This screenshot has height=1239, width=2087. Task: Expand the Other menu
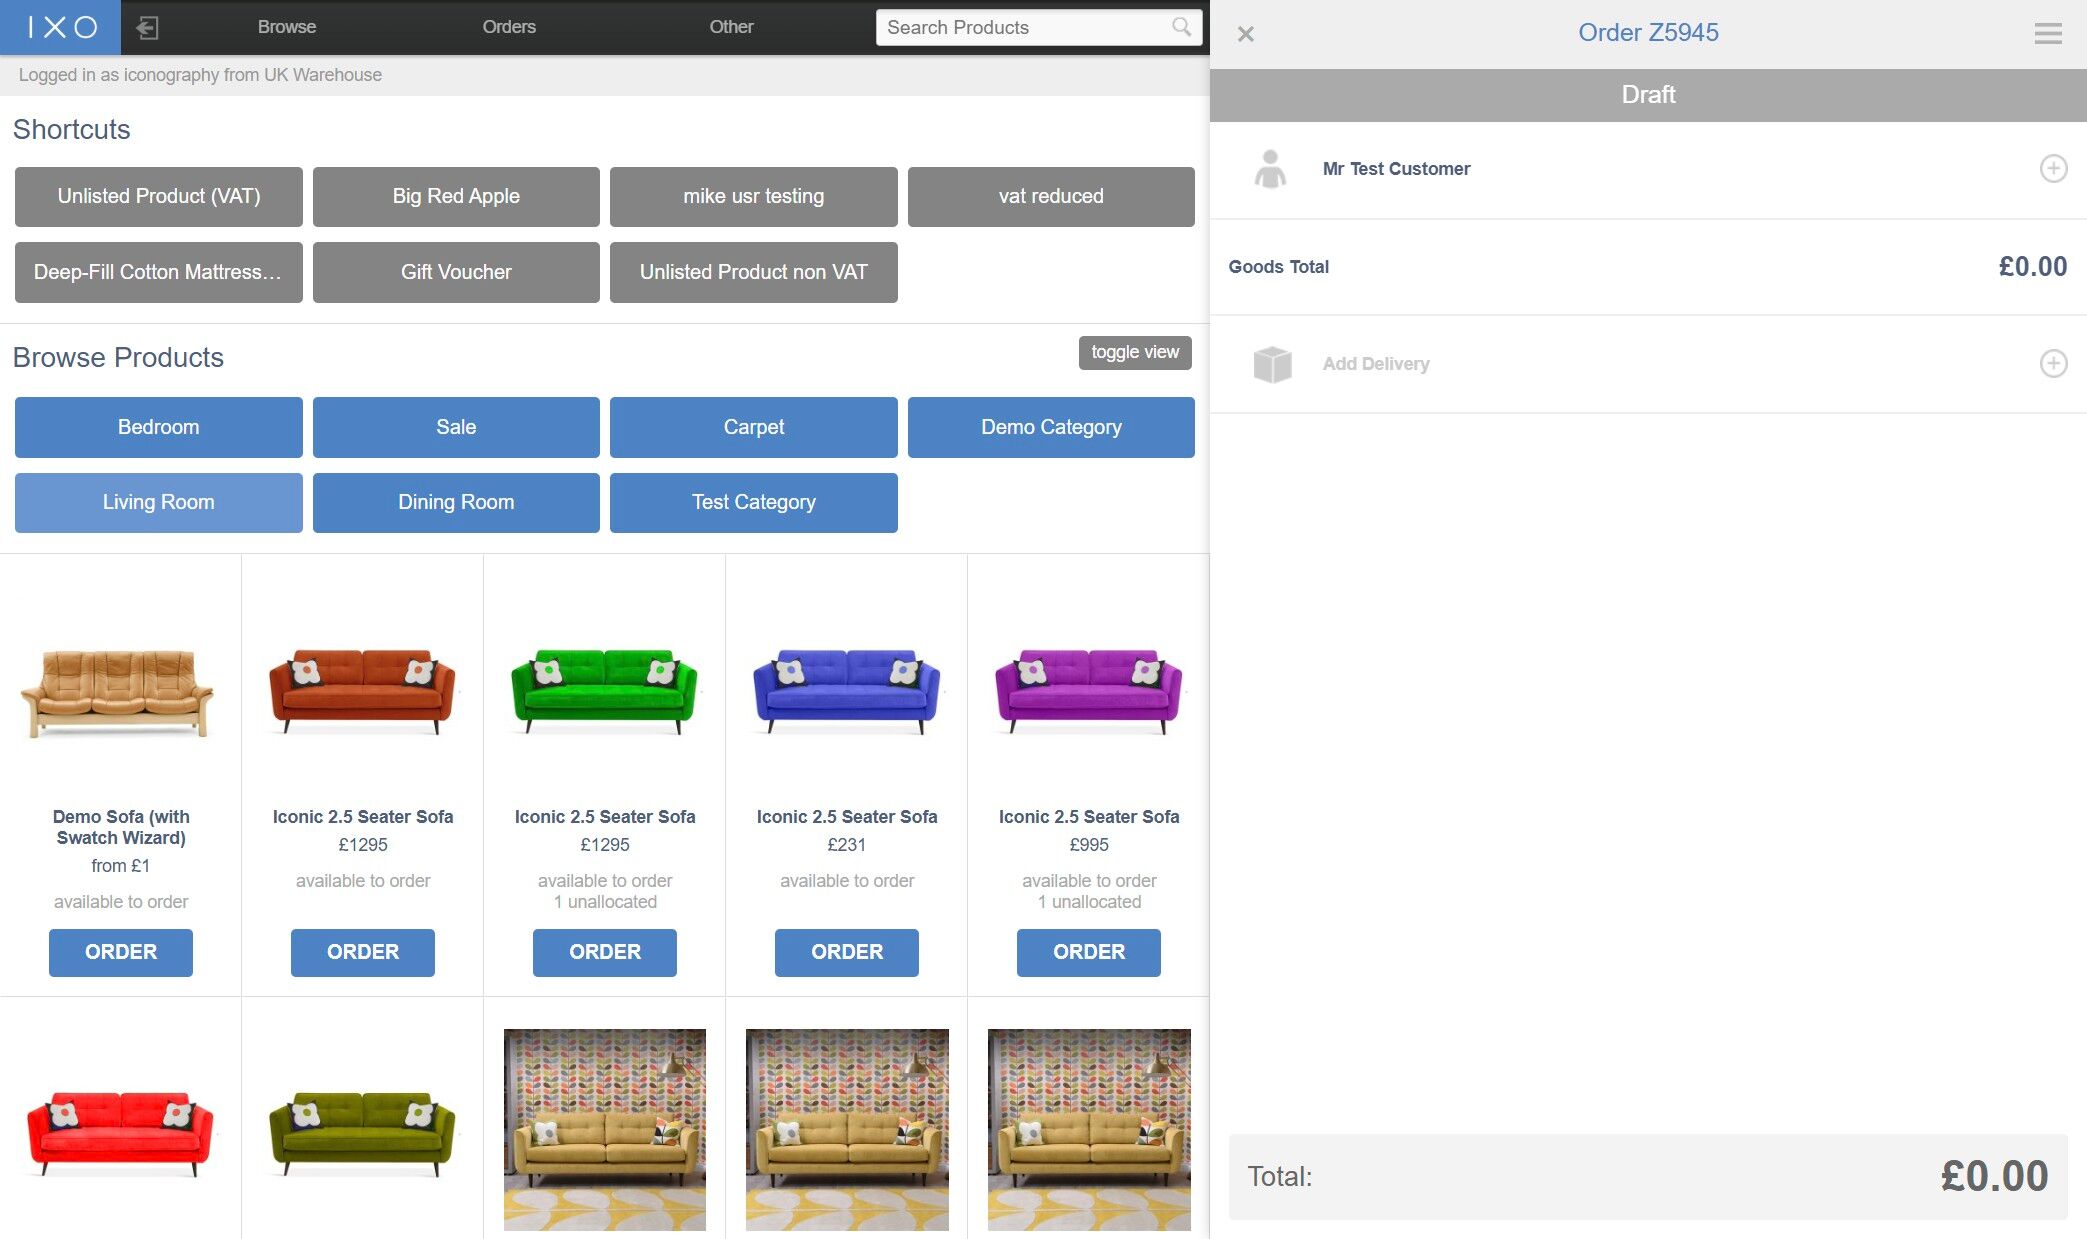(x=731, y=27)
